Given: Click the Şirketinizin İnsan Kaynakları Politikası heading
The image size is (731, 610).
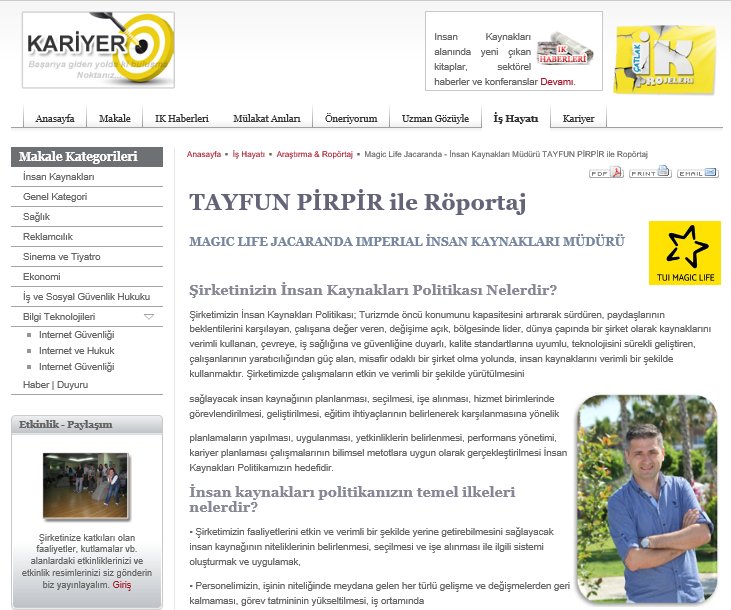Looking at the screenshot, I should coord(373,290).
